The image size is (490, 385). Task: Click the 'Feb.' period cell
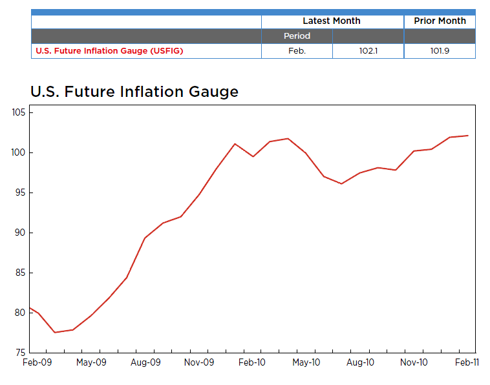pos(297,51)
